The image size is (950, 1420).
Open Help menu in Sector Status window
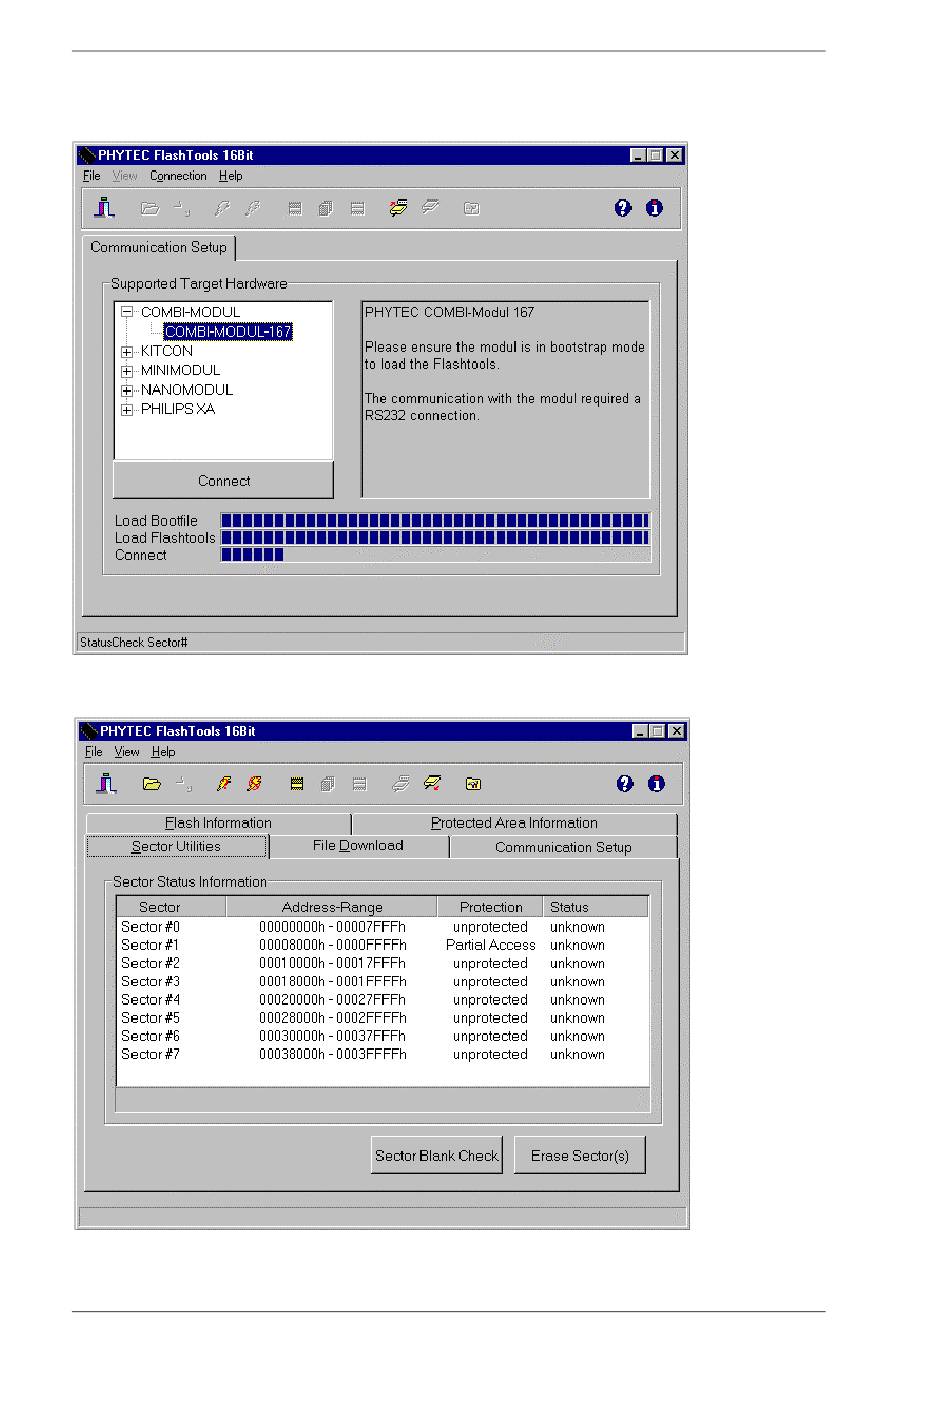coord(164,752)
